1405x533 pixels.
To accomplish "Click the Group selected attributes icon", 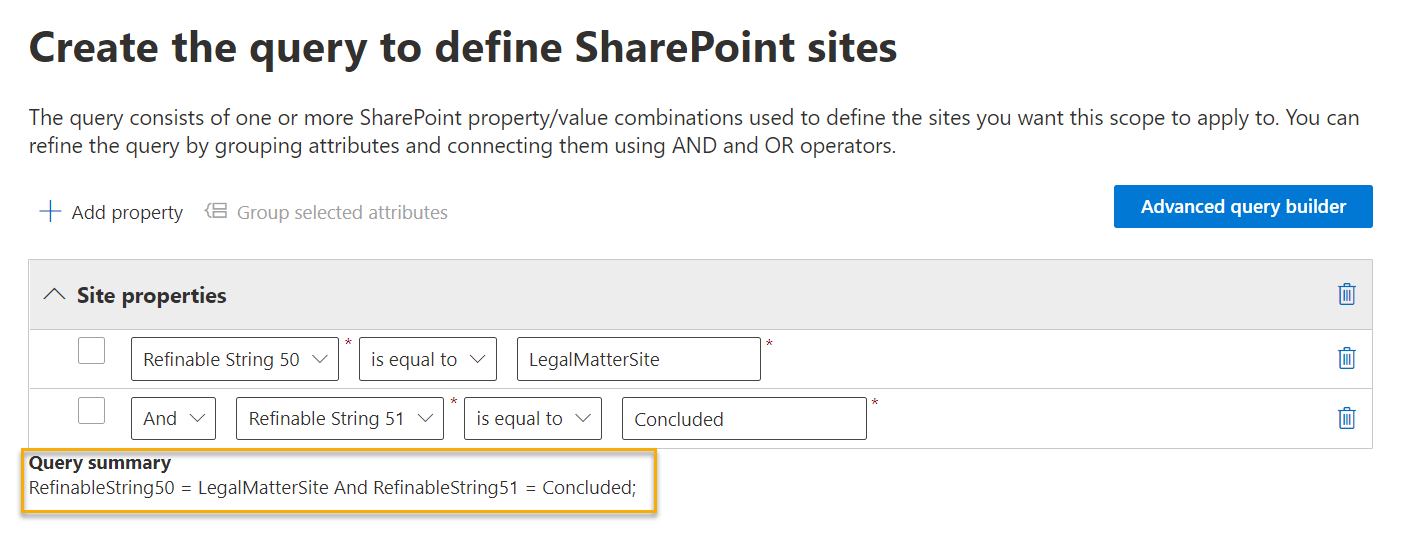I will [216, 211].
